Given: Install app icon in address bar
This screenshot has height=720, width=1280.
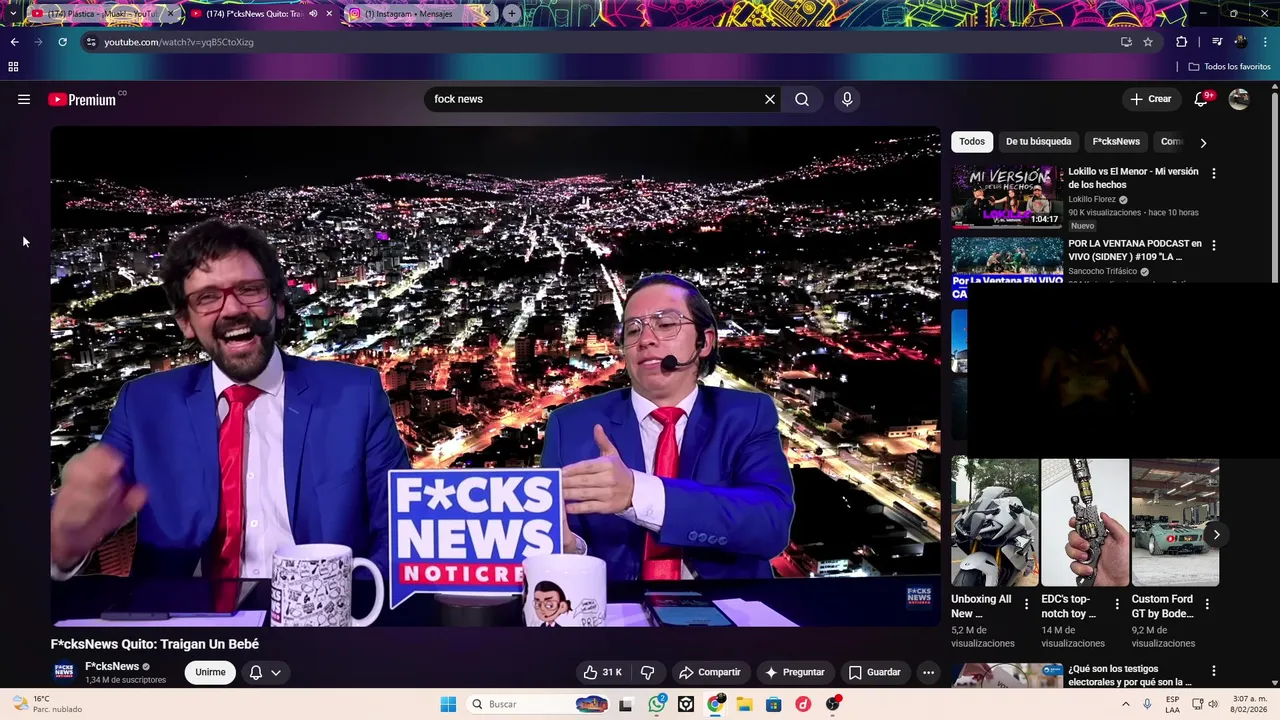Looking at the screenshot, I should [x=1126, y=42].
